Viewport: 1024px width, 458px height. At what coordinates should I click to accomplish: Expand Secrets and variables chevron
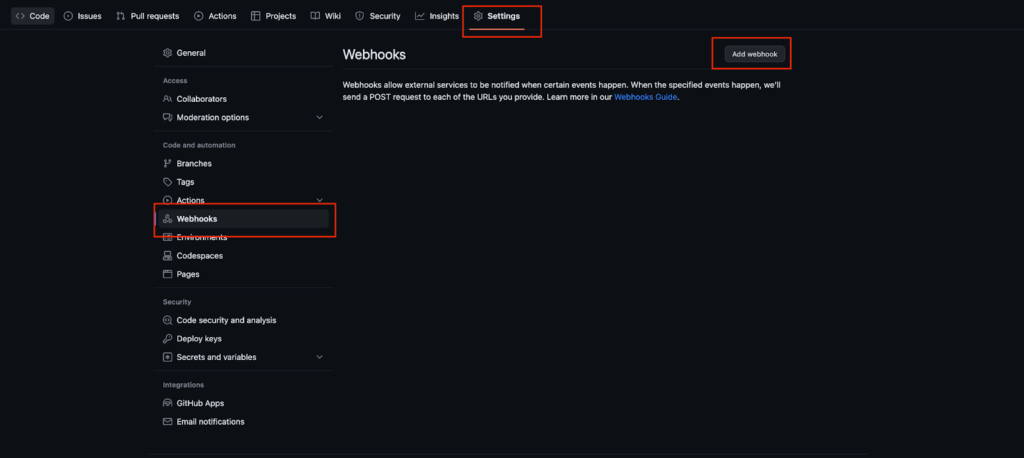click(x=319, y=357)
